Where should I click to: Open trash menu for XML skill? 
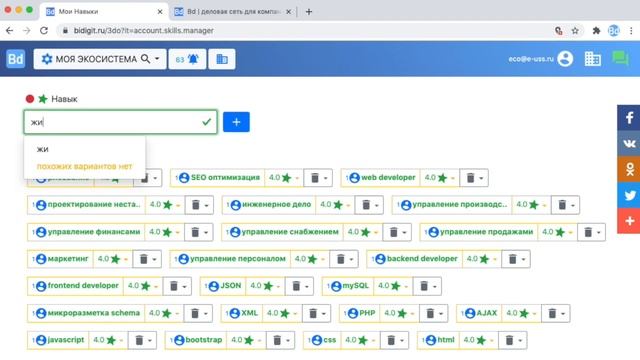tap(317, 313)
